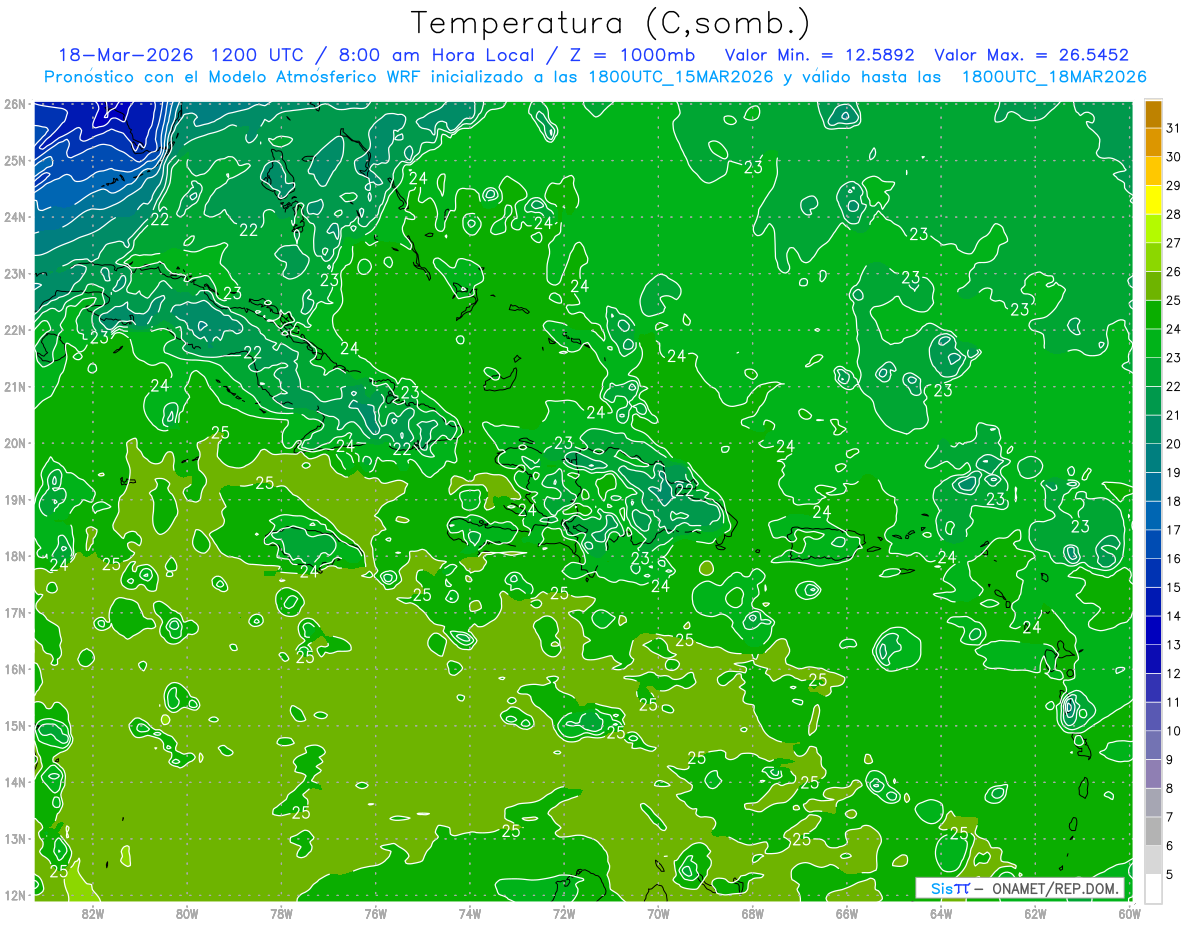Click the color bar legend label "20"
The height and width of the screenshot is (927, 1200).
1174,444
